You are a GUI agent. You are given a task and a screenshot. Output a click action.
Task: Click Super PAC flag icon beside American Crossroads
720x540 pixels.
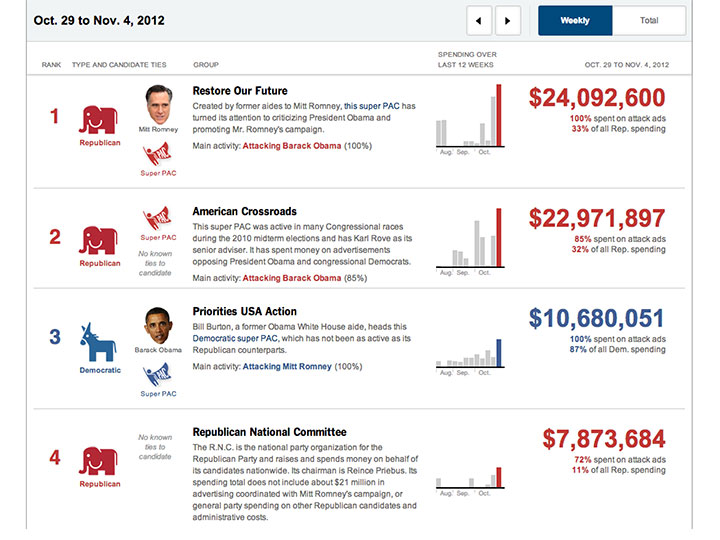pos(157,218)
